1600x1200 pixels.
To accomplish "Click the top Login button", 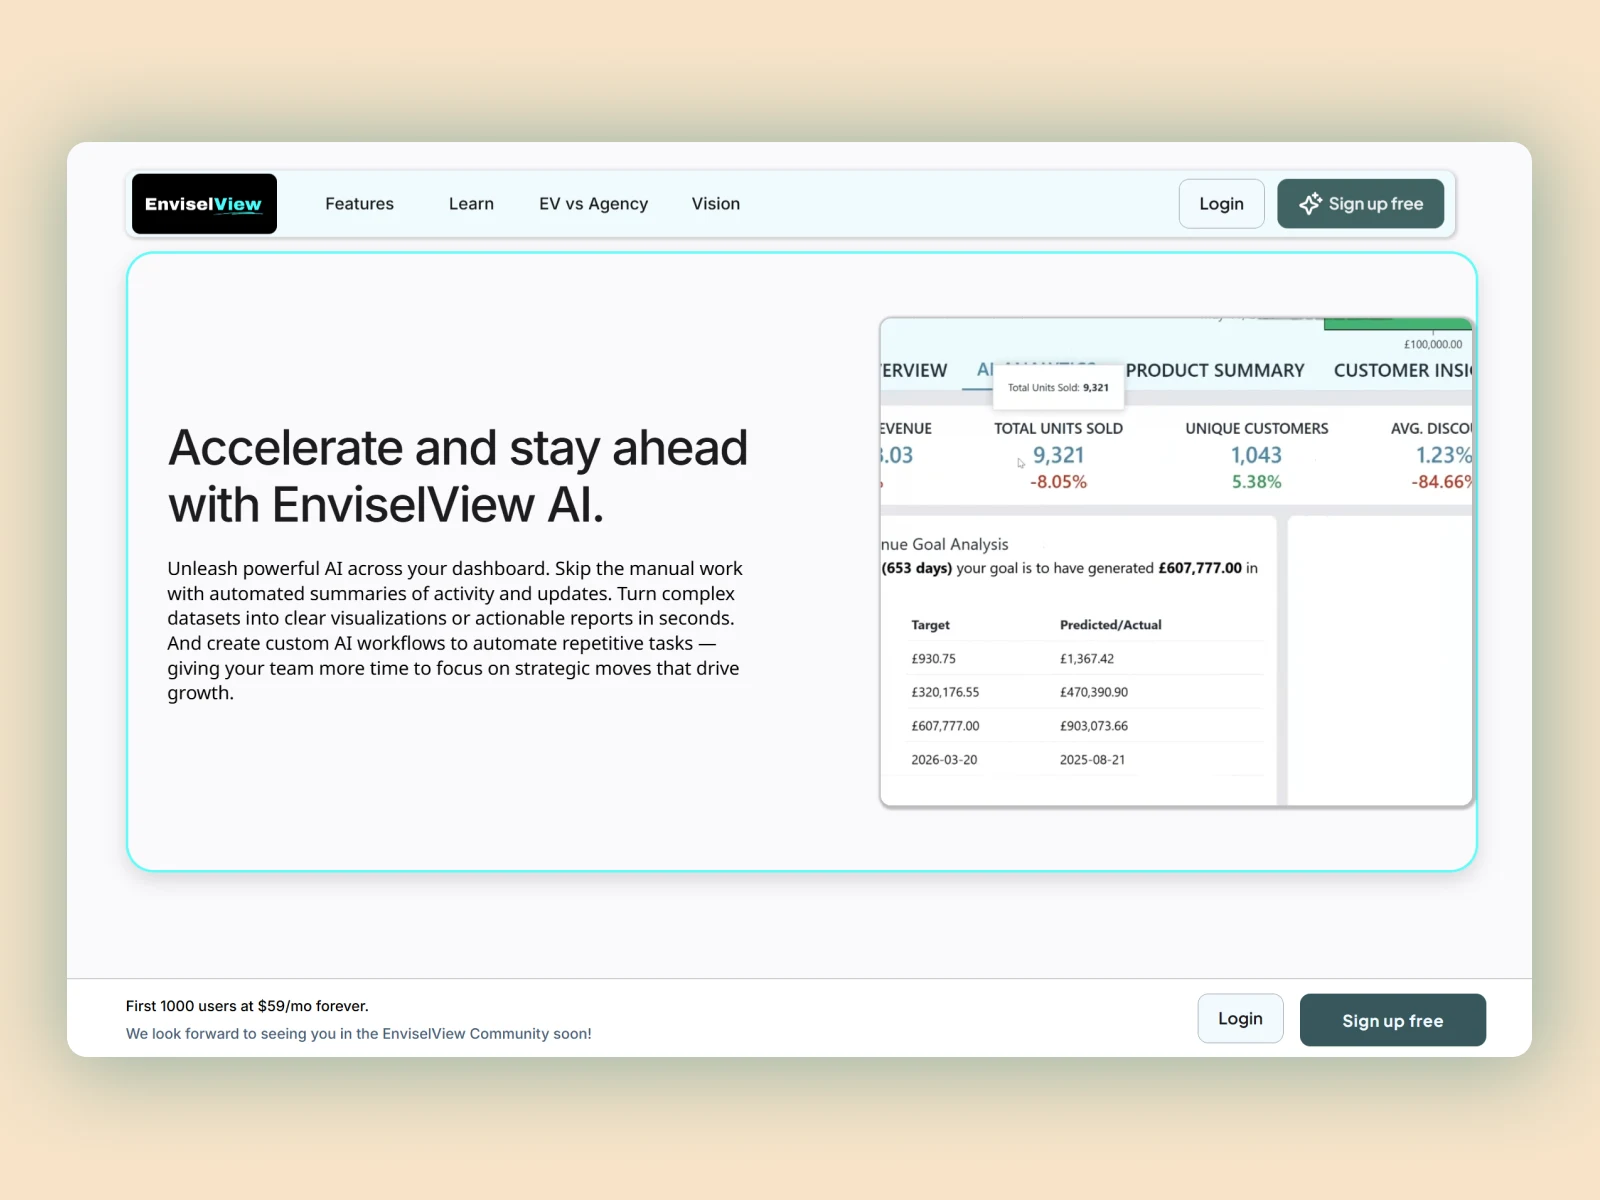I will click(1221, 204).
